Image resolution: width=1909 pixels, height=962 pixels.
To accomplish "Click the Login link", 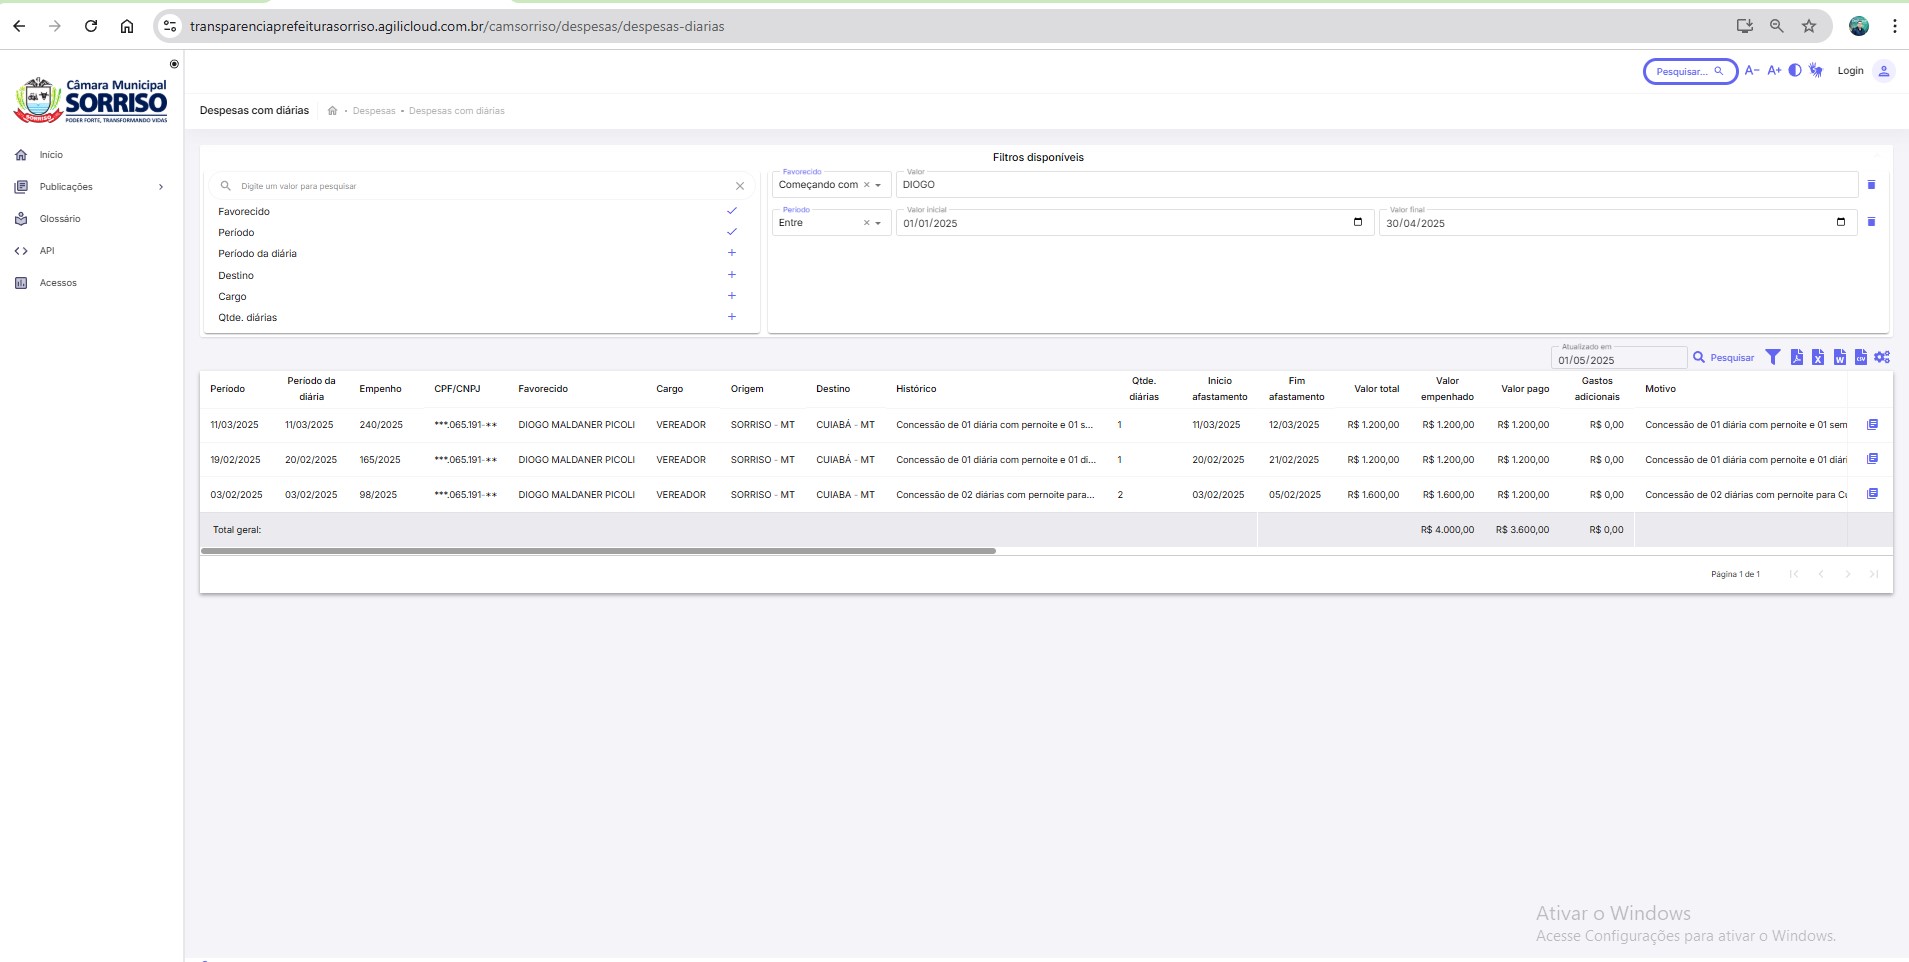I will point(1850,71).
